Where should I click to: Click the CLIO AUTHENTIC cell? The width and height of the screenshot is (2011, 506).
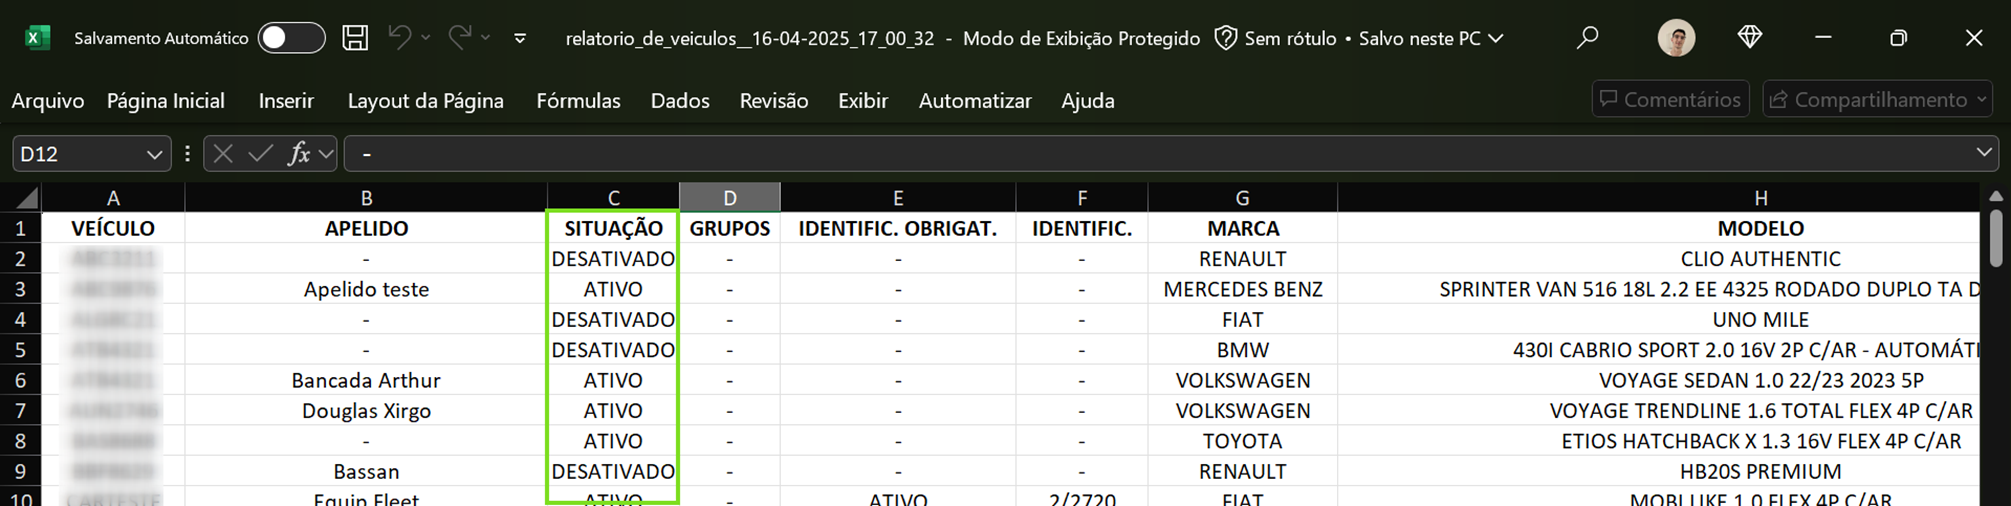[1658, 259]
